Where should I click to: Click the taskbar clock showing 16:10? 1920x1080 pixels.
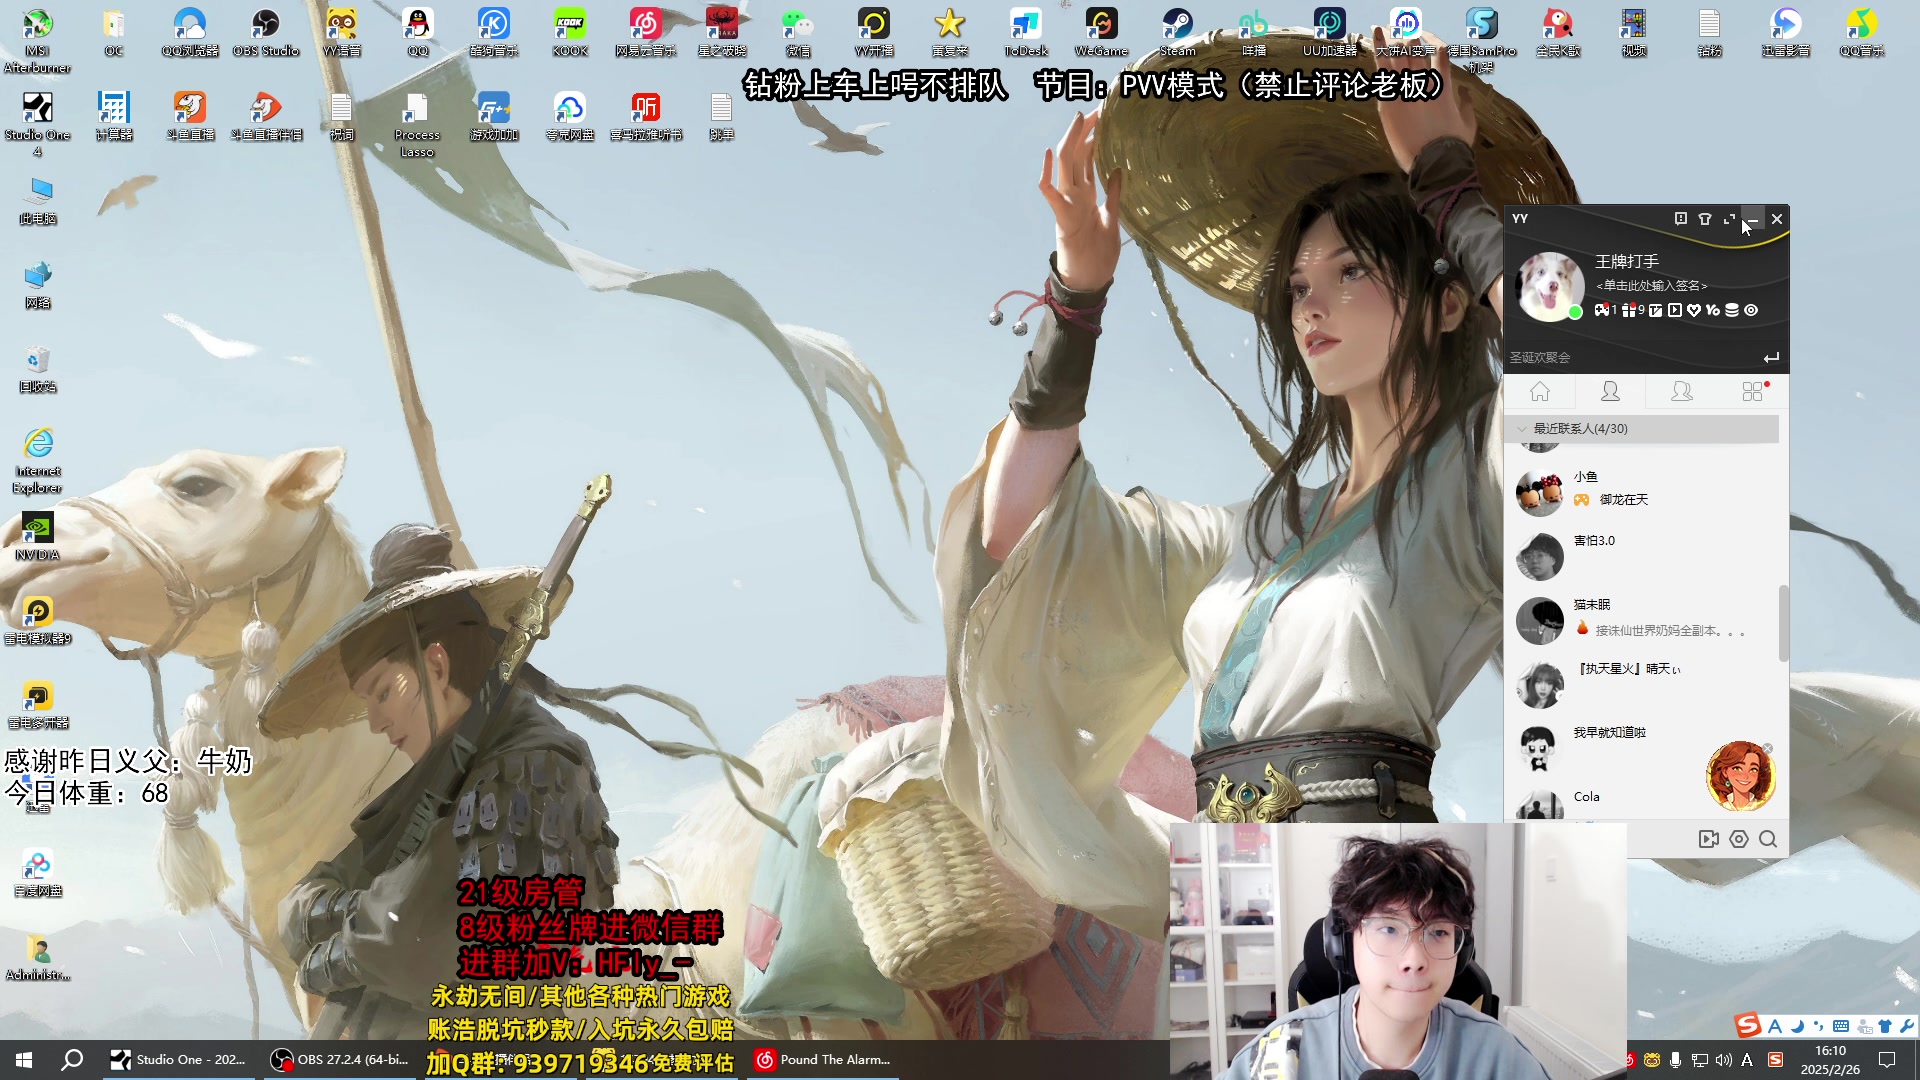coord(1830,1060)
